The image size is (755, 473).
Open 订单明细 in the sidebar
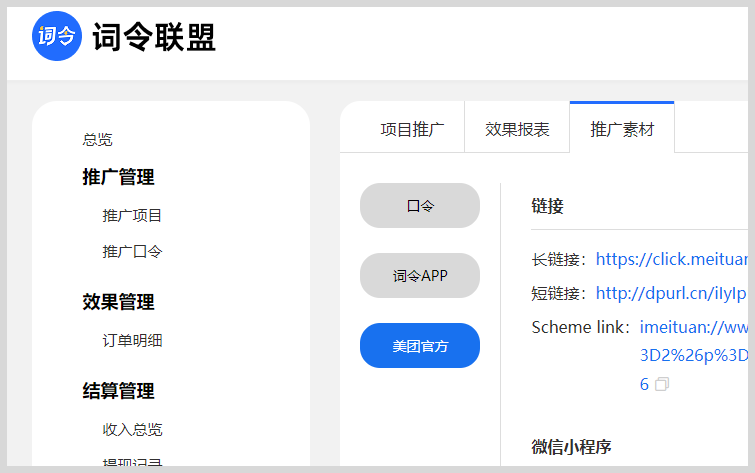(x=132, y=341)
